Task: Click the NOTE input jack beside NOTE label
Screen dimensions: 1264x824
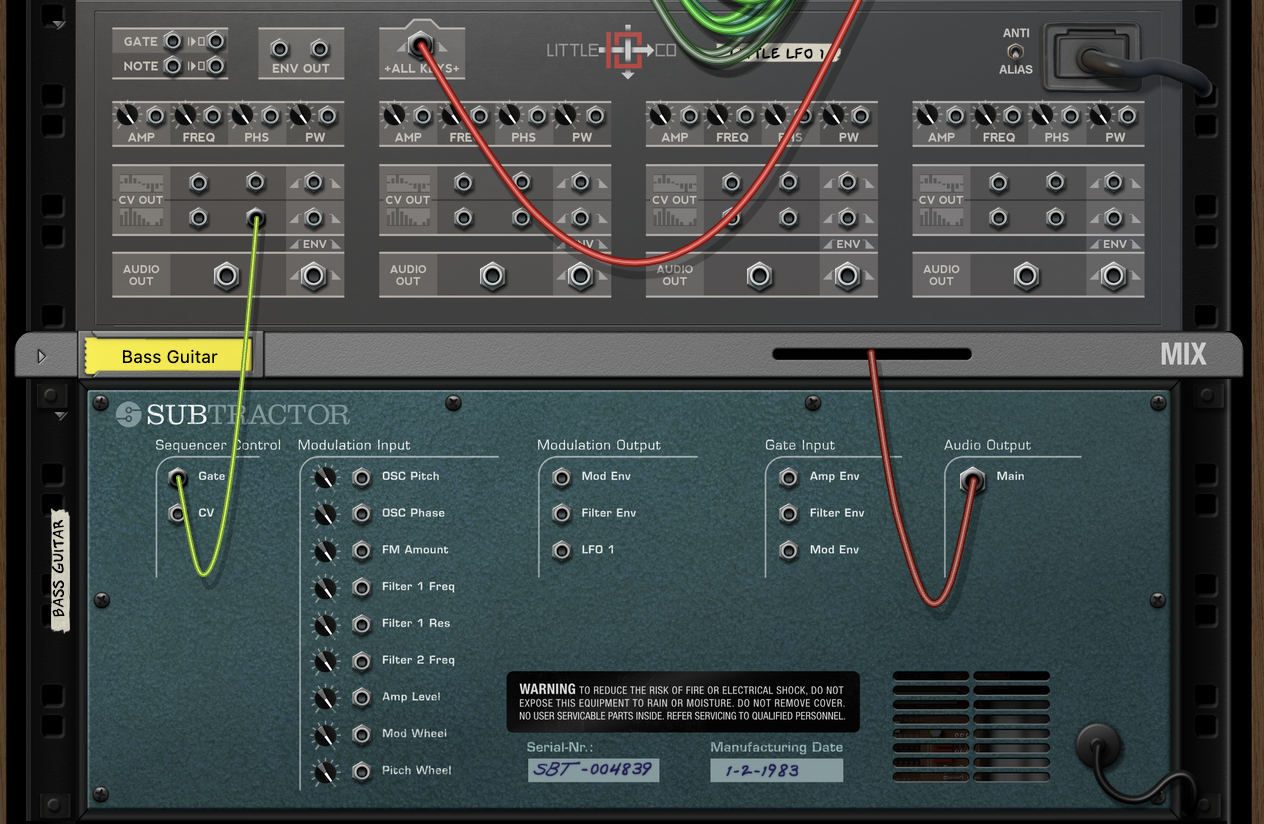Action: click(x=173, y=66)
